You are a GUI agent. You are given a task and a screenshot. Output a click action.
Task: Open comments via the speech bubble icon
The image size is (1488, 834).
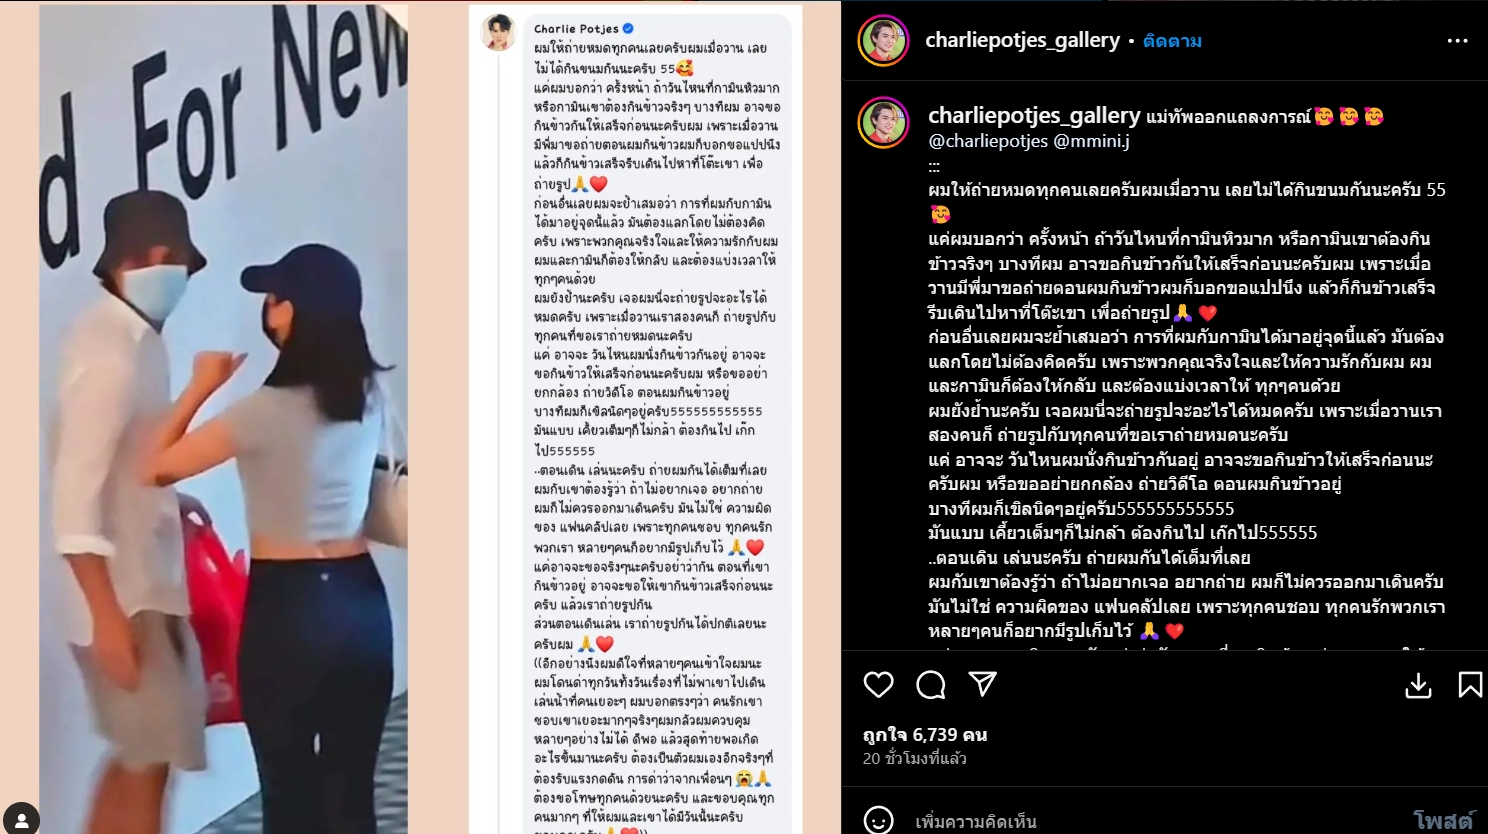point(931,685)
